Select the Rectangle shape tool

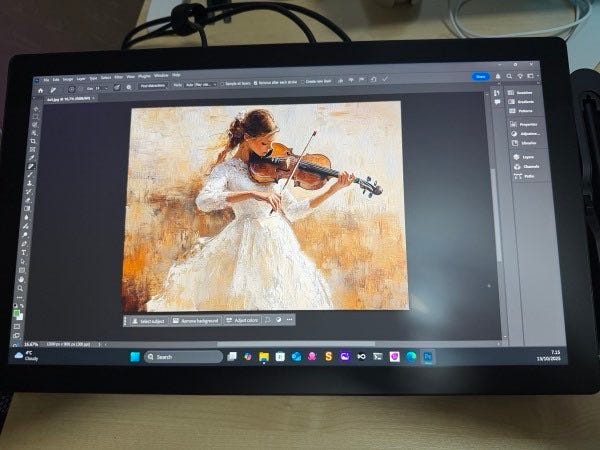click(x=21, y=270)
